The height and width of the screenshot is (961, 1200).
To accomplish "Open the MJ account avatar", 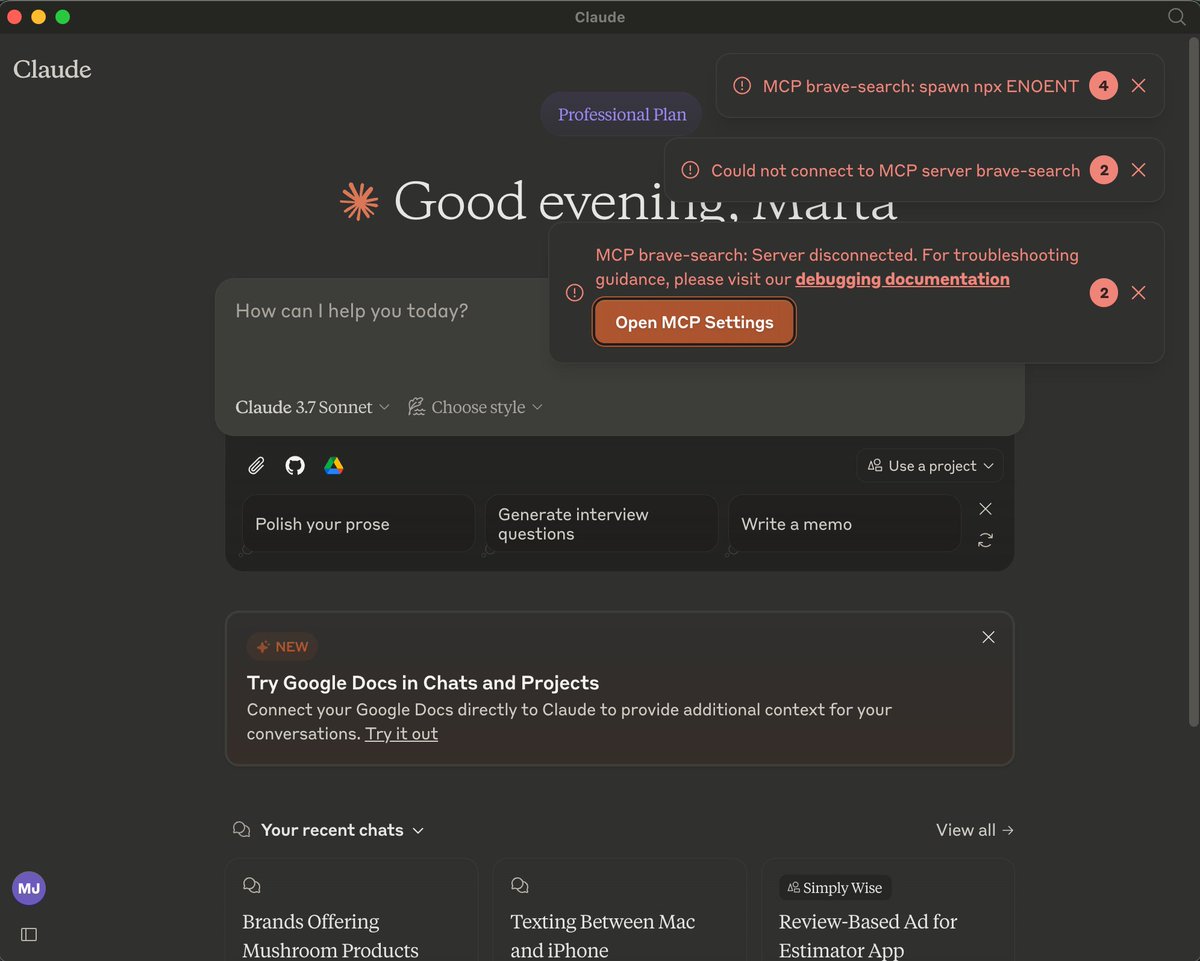I will pos(28,888).
